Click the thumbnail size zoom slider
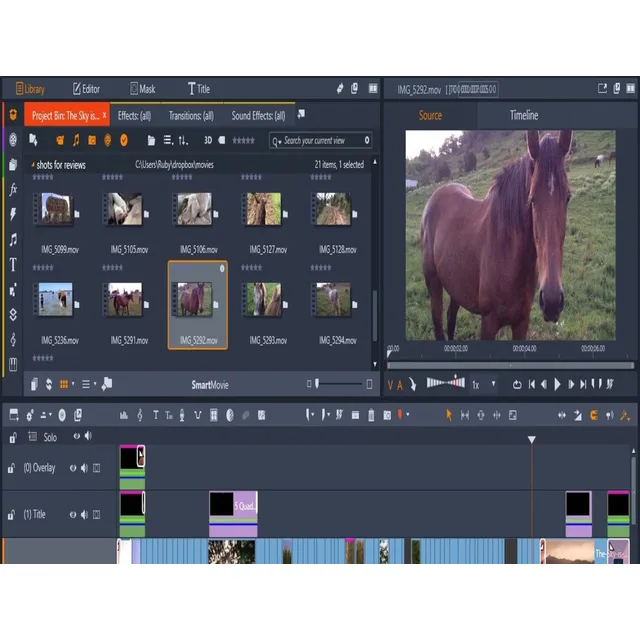 click(x=339, y=384)
